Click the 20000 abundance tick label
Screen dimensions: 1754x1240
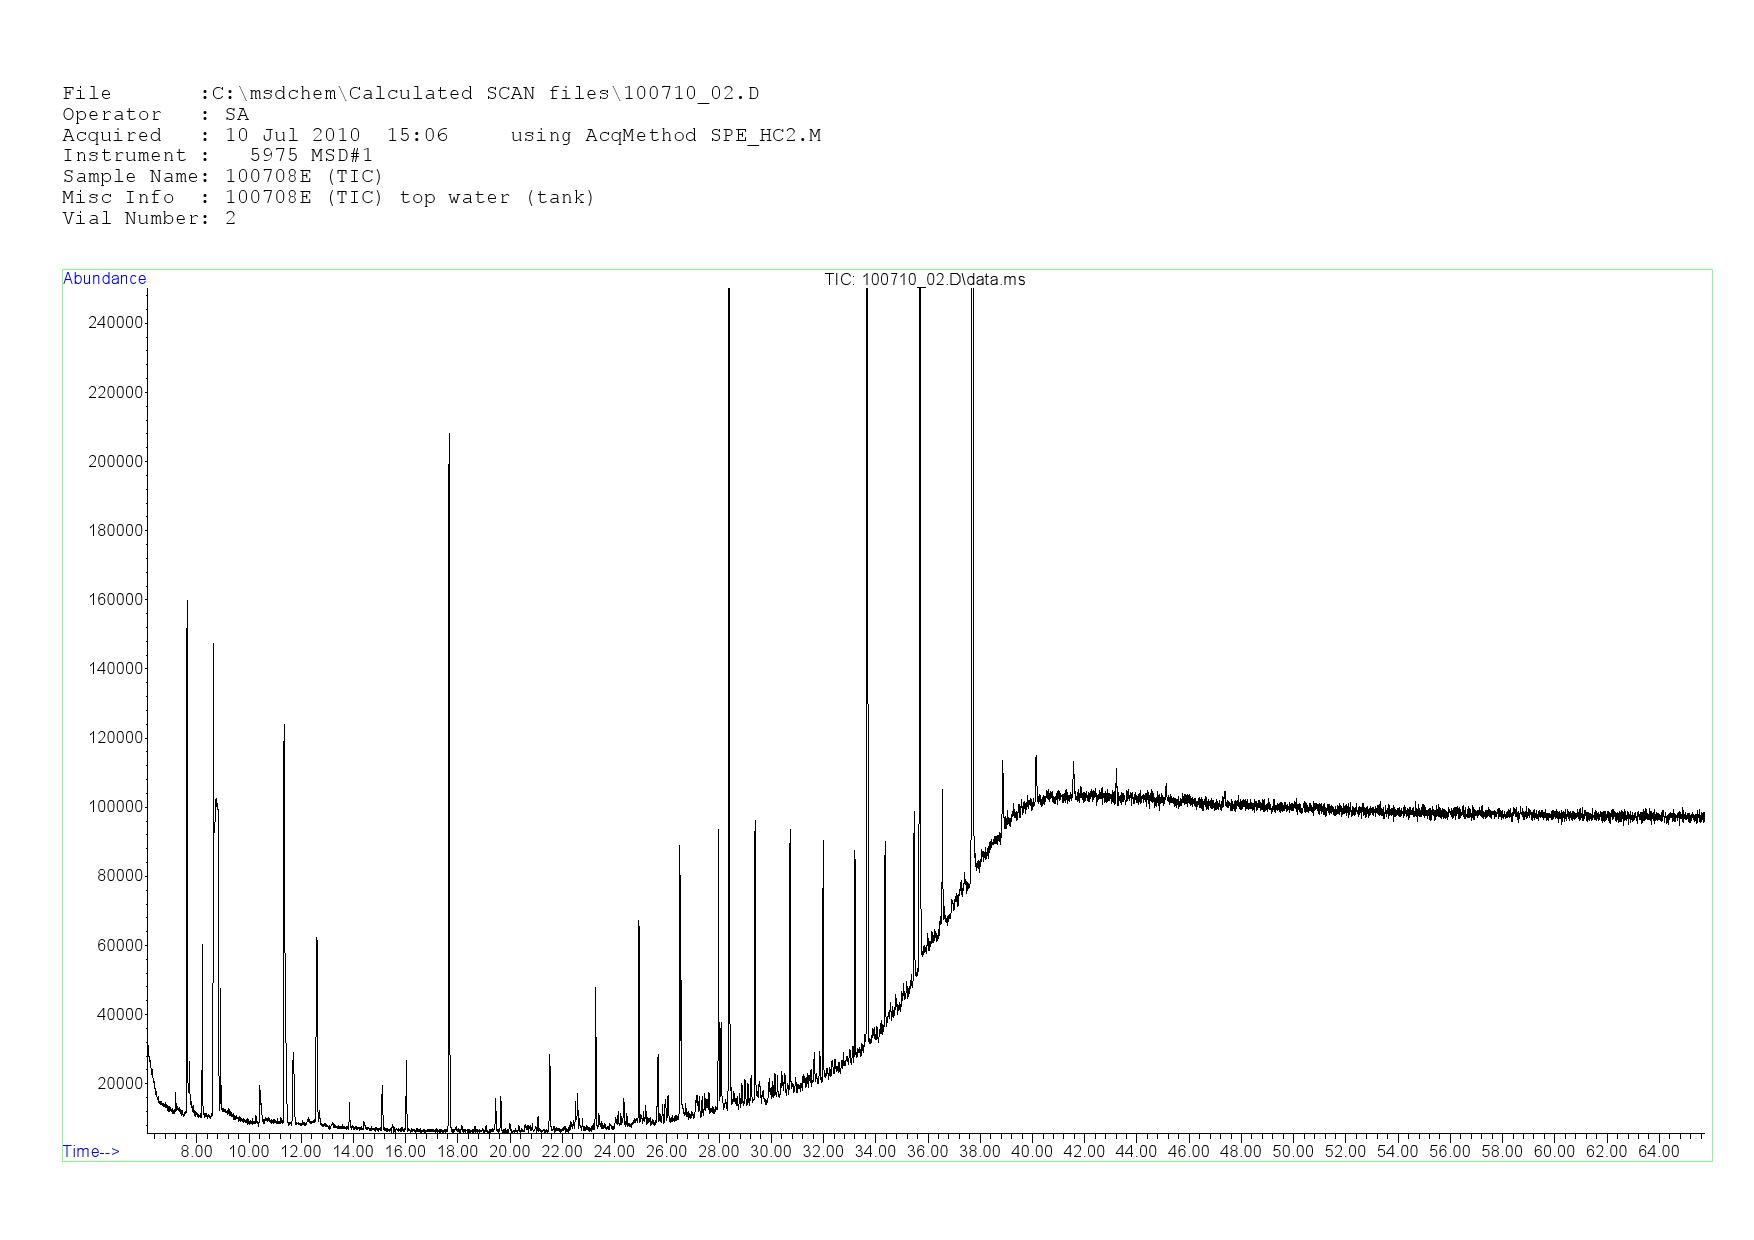click(x=120, y=1084)
